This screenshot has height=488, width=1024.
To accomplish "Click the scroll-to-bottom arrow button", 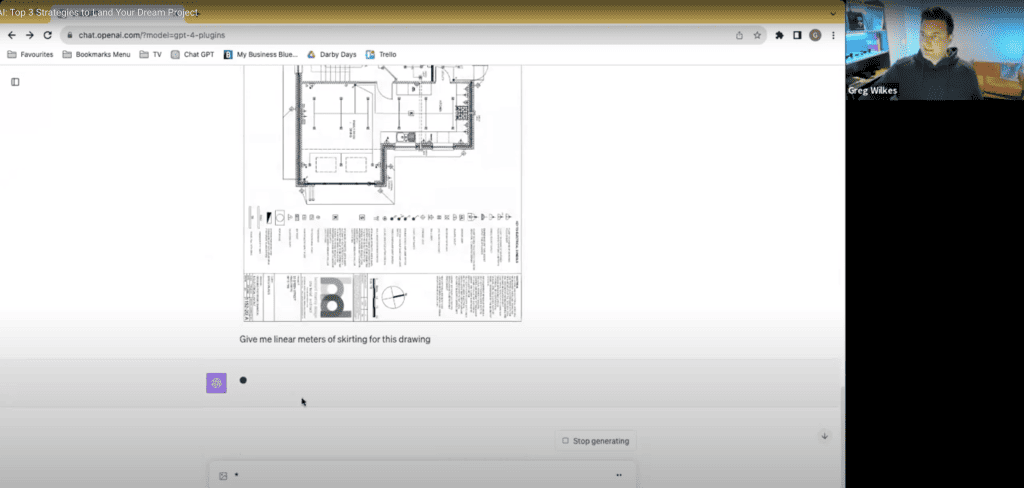I will click(x=824, y=436).
